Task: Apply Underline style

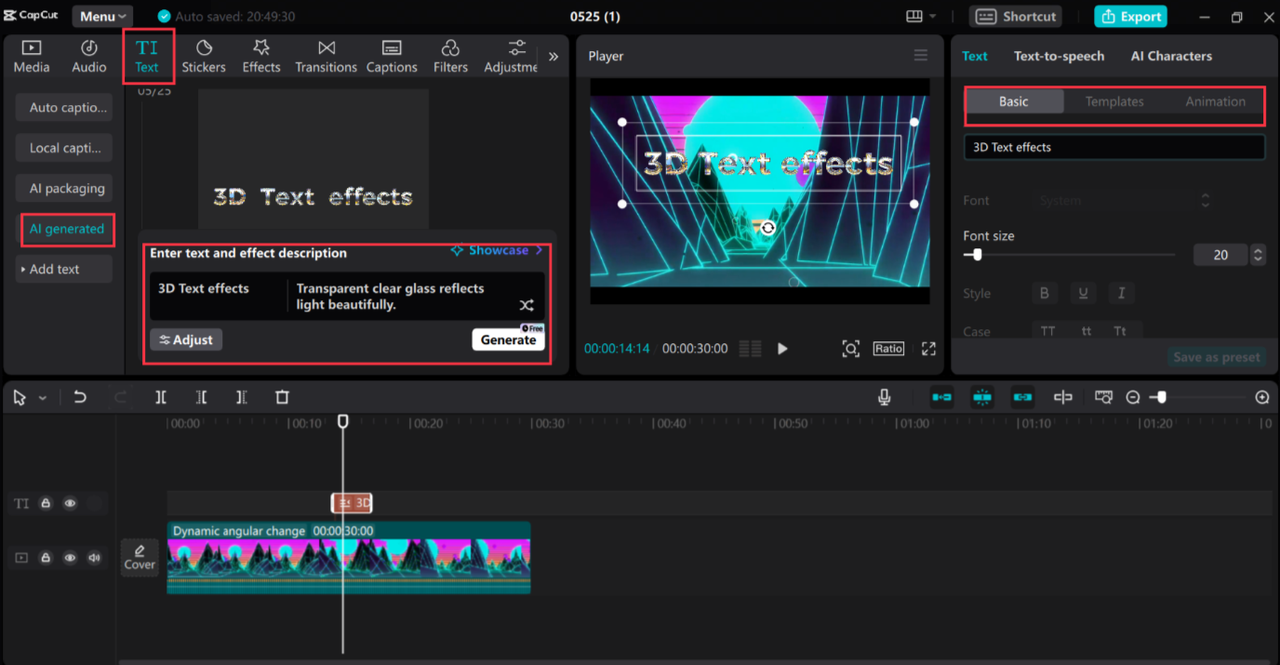Action: point(1082,293)
